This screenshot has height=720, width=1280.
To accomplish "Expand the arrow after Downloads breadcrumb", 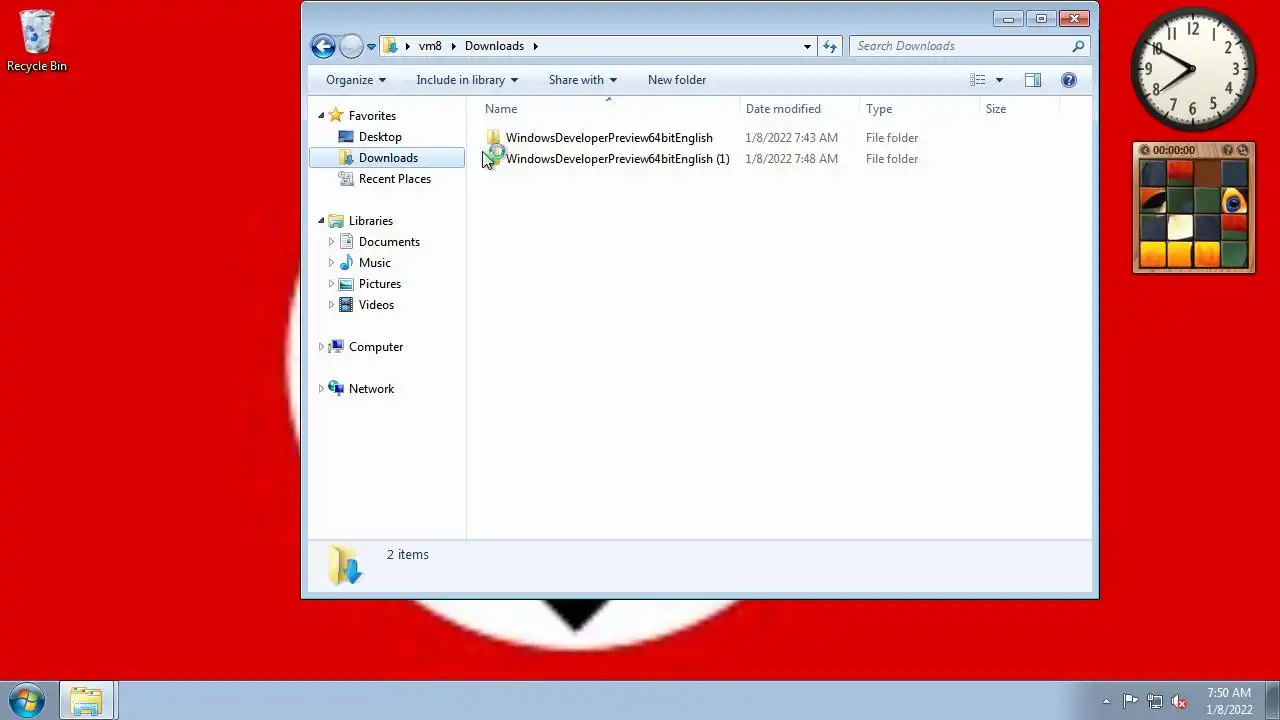I will [536, 46].
